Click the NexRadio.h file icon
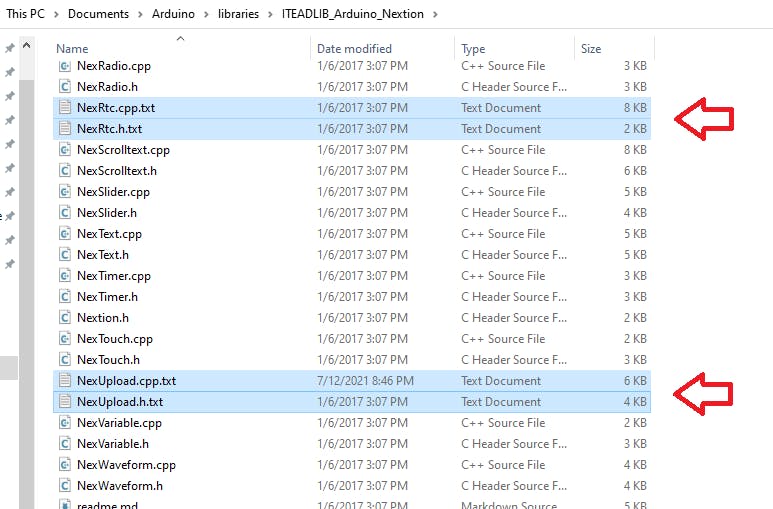The height and width of the screenshot is (509, 773). [65, 87]
